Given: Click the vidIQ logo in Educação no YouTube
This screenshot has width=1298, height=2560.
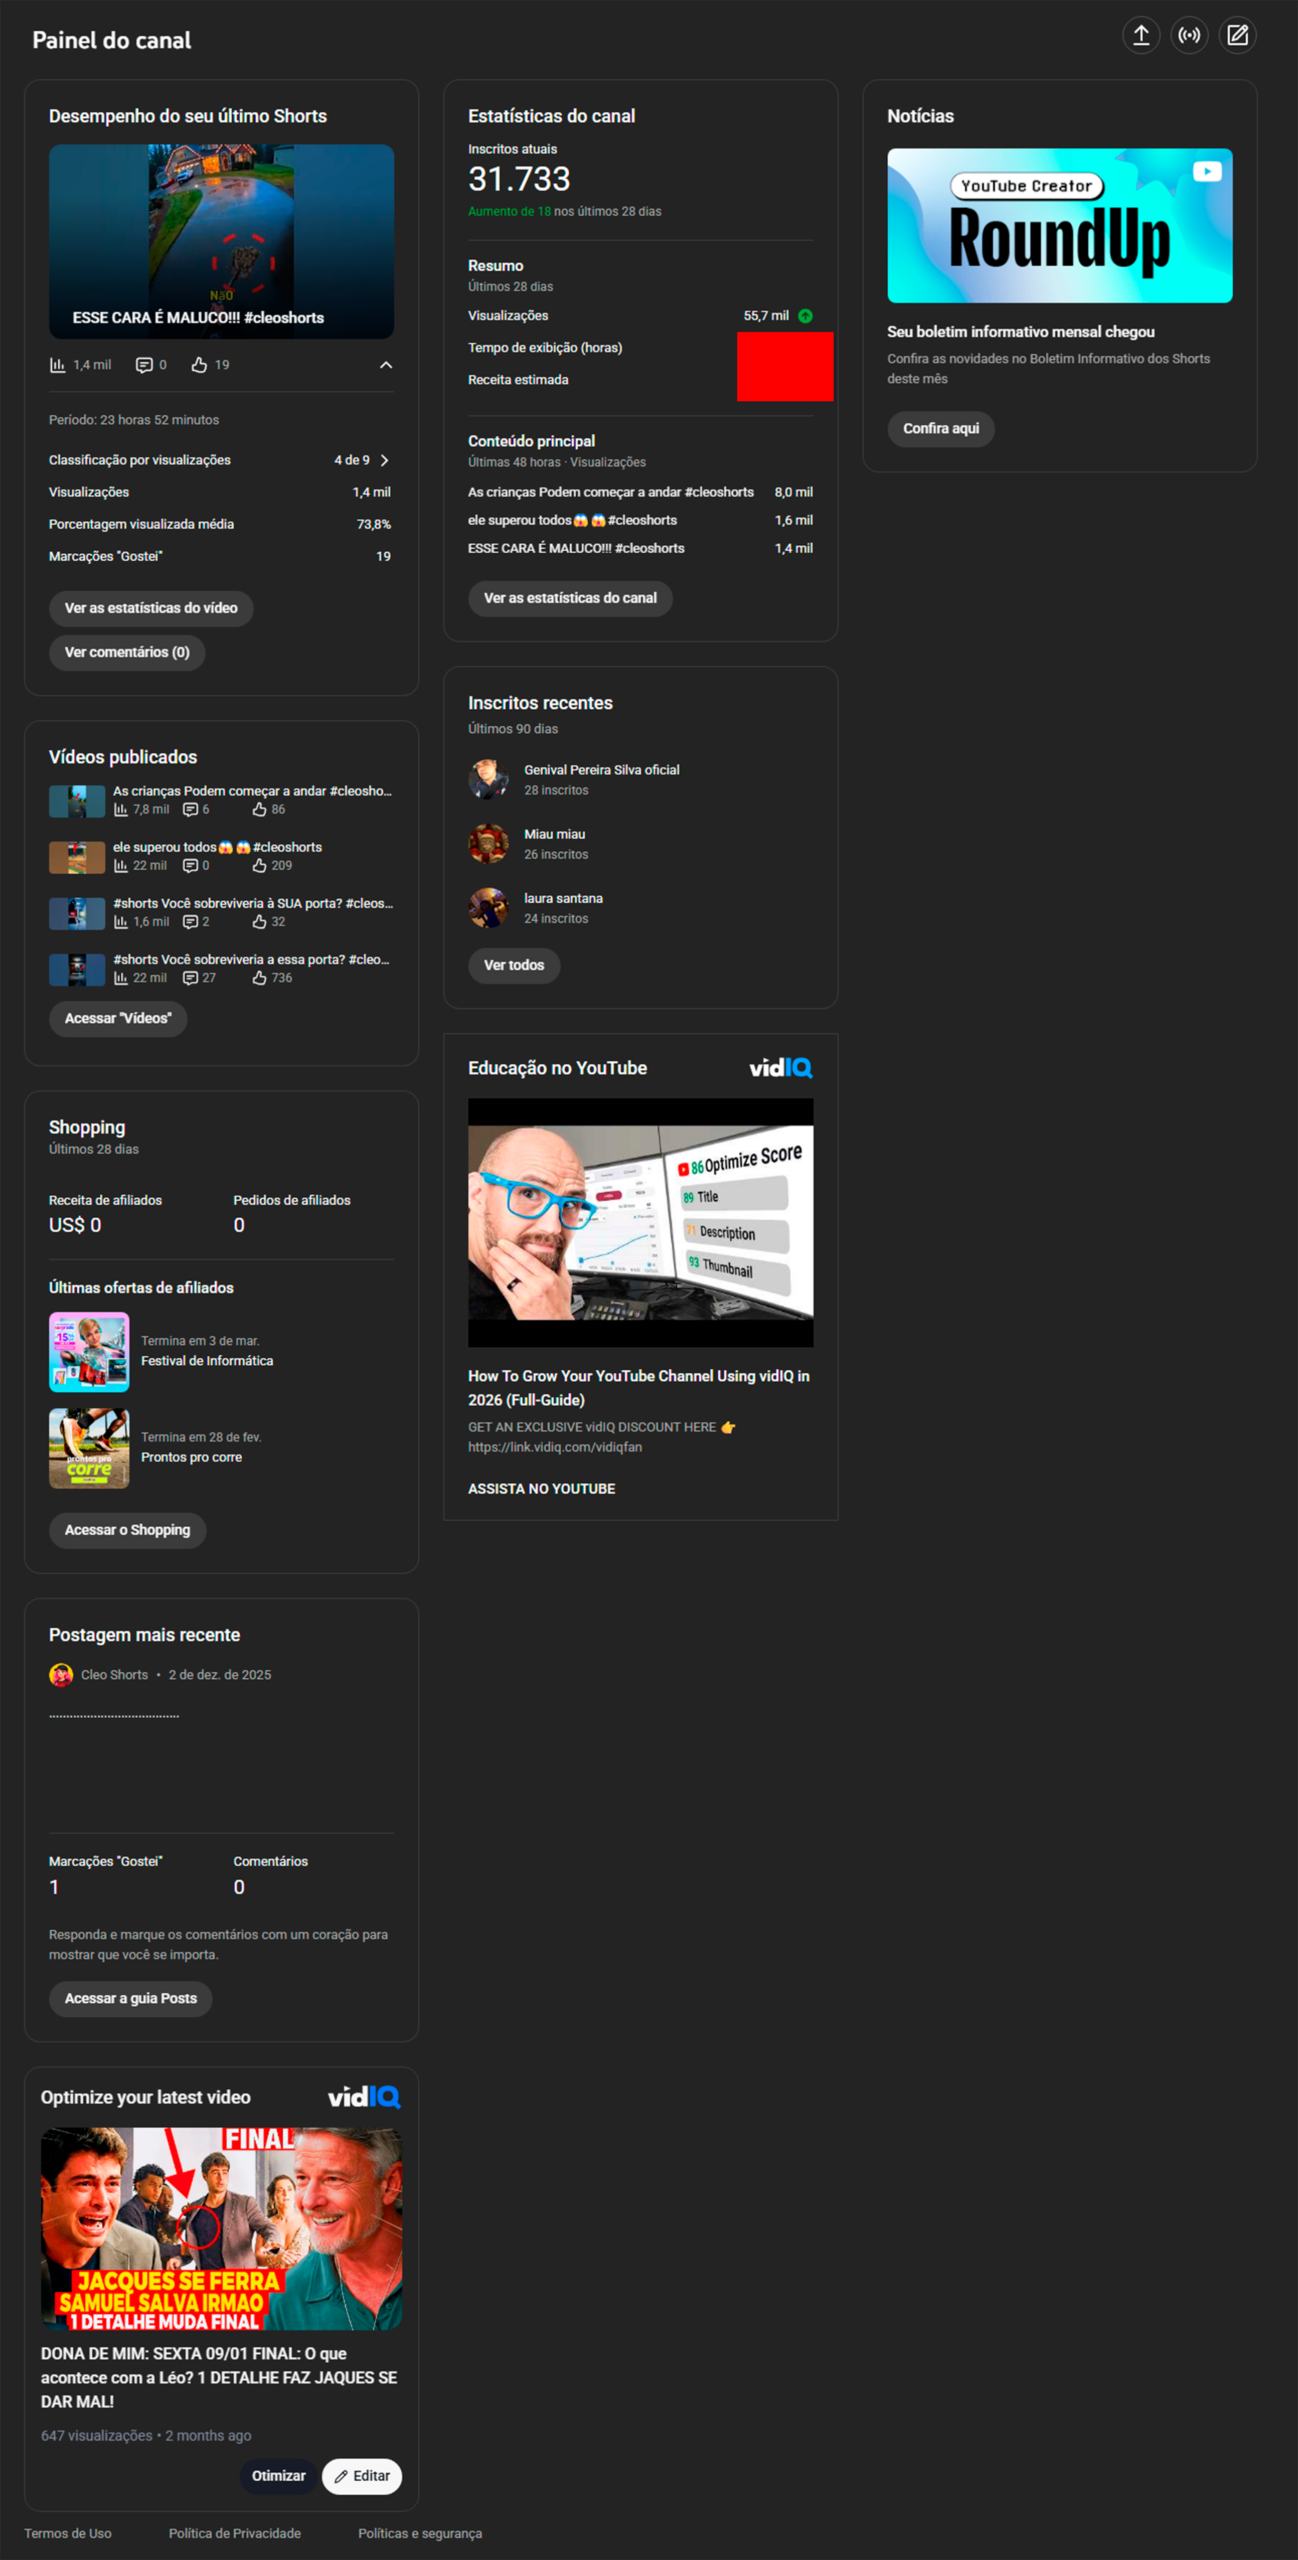Looking at the screenshot, I should [x=780, y=1068].
